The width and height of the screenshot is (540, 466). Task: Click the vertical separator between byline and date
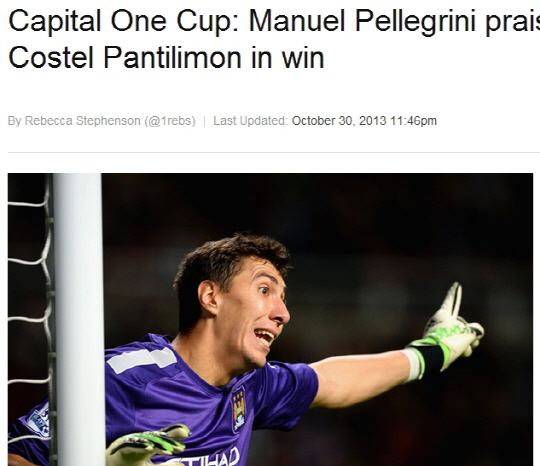[204, 121]
